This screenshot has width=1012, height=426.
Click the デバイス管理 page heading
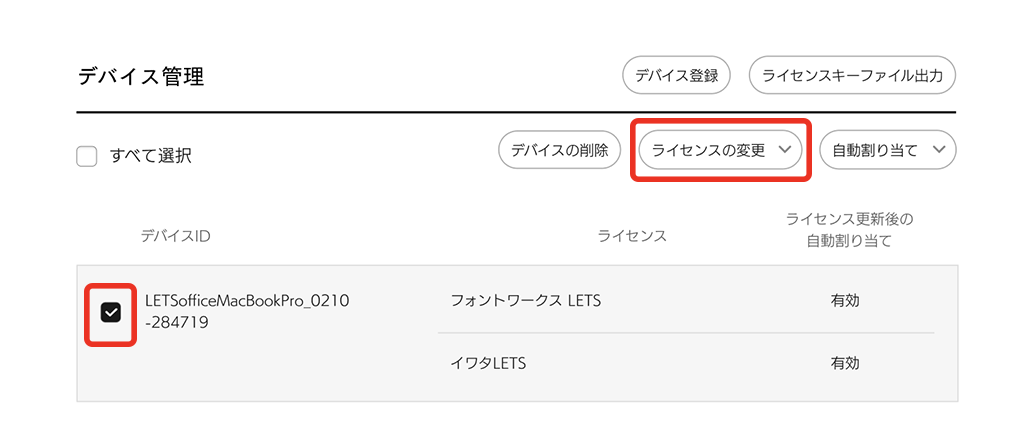(141, 76)
